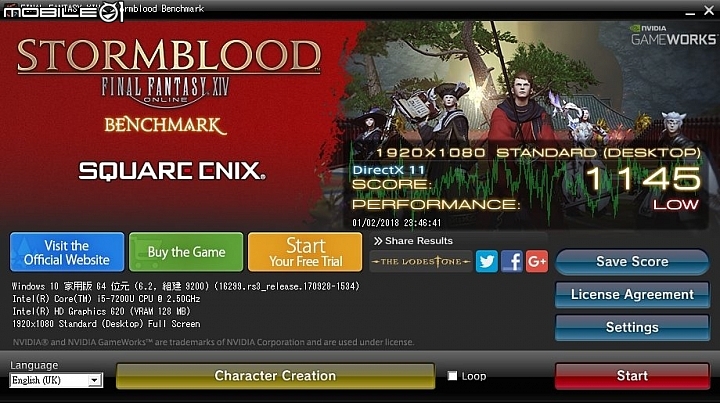Share results on Google Plus
Screen dimensions: 720x403
coord(537,262)
